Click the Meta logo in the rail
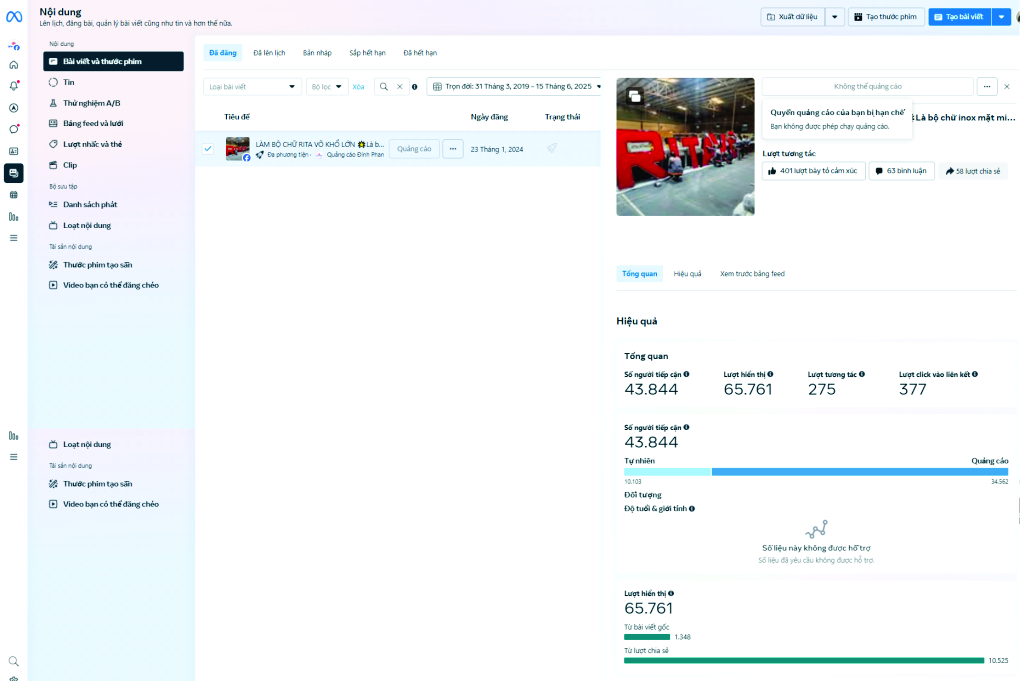1020x681 pixels. pos(14,17)
